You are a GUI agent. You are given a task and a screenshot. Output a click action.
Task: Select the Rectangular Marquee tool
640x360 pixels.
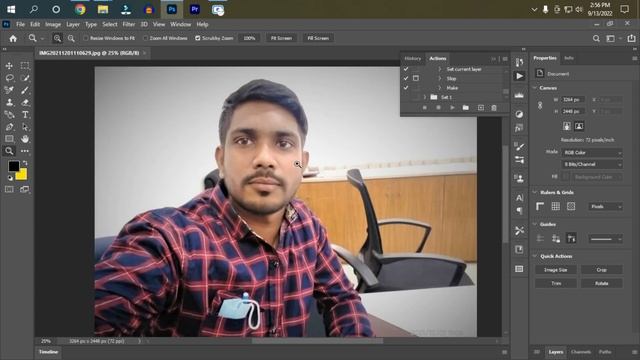25,65
